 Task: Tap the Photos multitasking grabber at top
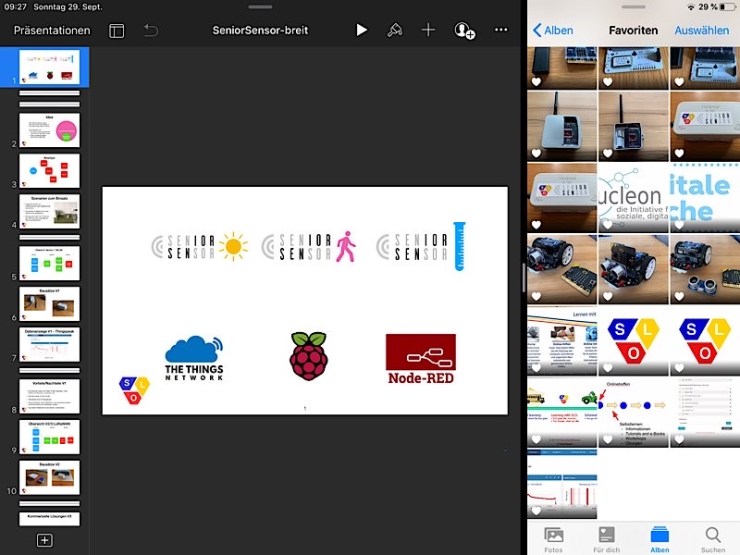point(633,7)
